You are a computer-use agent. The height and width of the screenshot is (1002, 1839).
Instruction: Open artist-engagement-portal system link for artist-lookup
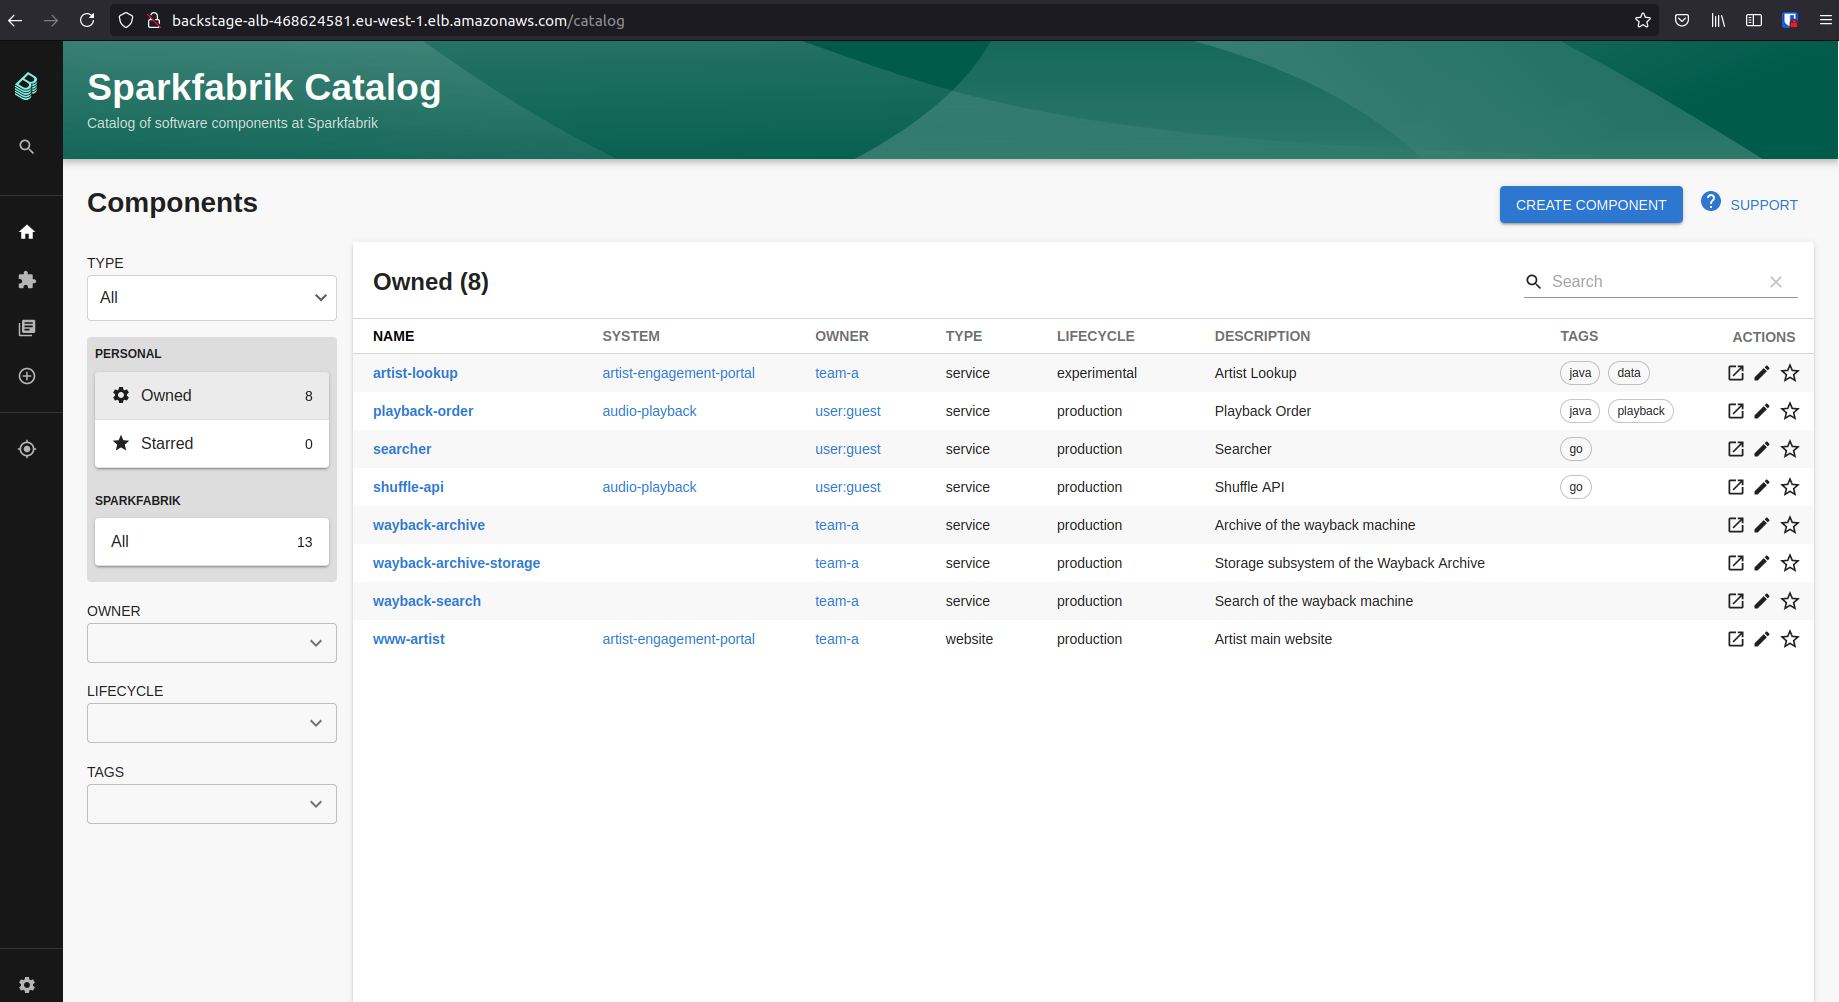tap(678, 373)
